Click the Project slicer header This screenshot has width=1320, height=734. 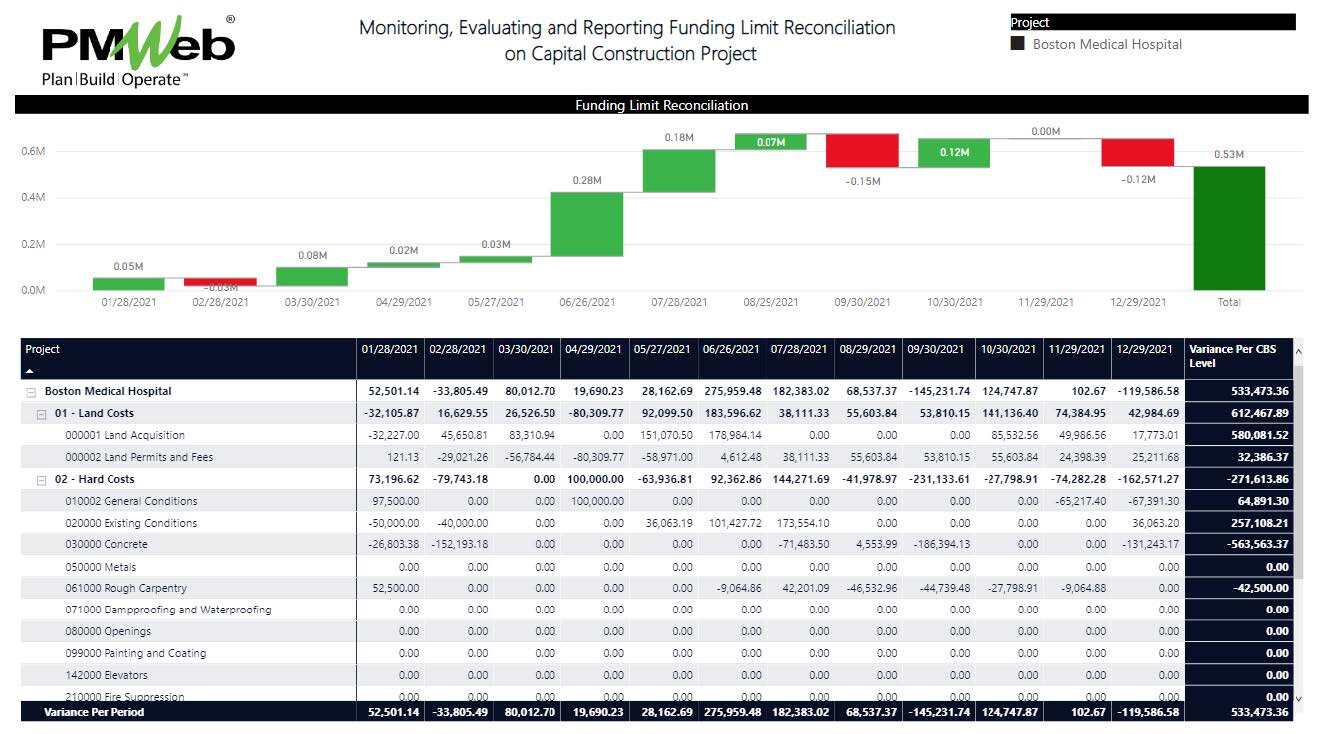(x=1152, y=22)
